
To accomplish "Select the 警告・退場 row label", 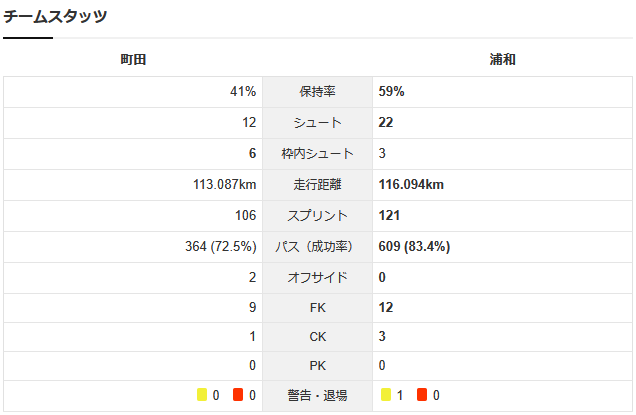I will (318, 395).
